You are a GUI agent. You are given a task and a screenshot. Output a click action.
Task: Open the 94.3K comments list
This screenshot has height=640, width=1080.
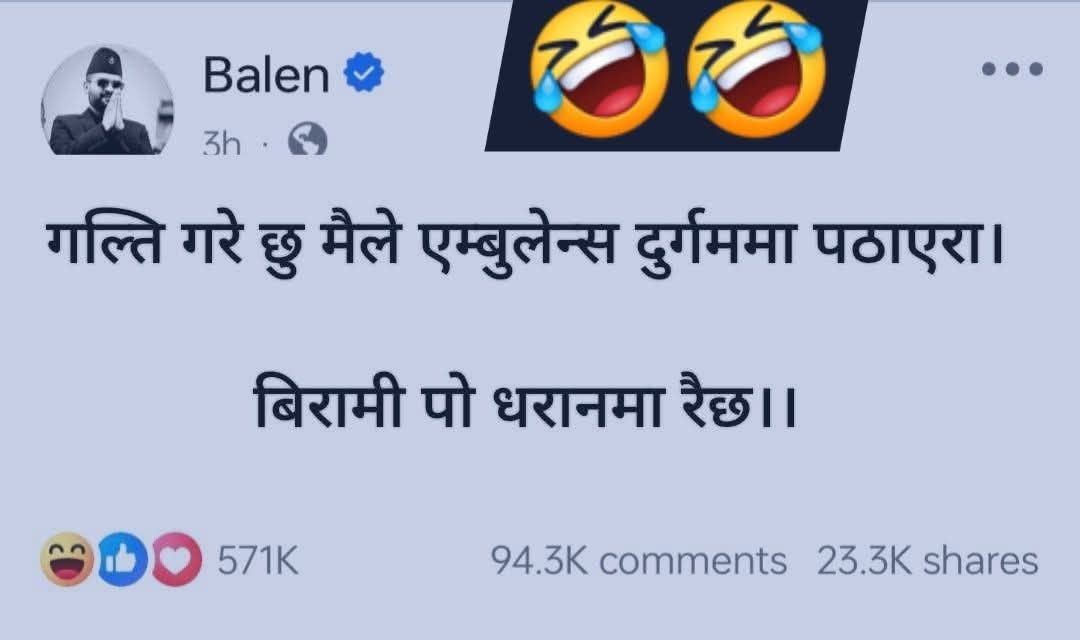click(x=638, y=560)
